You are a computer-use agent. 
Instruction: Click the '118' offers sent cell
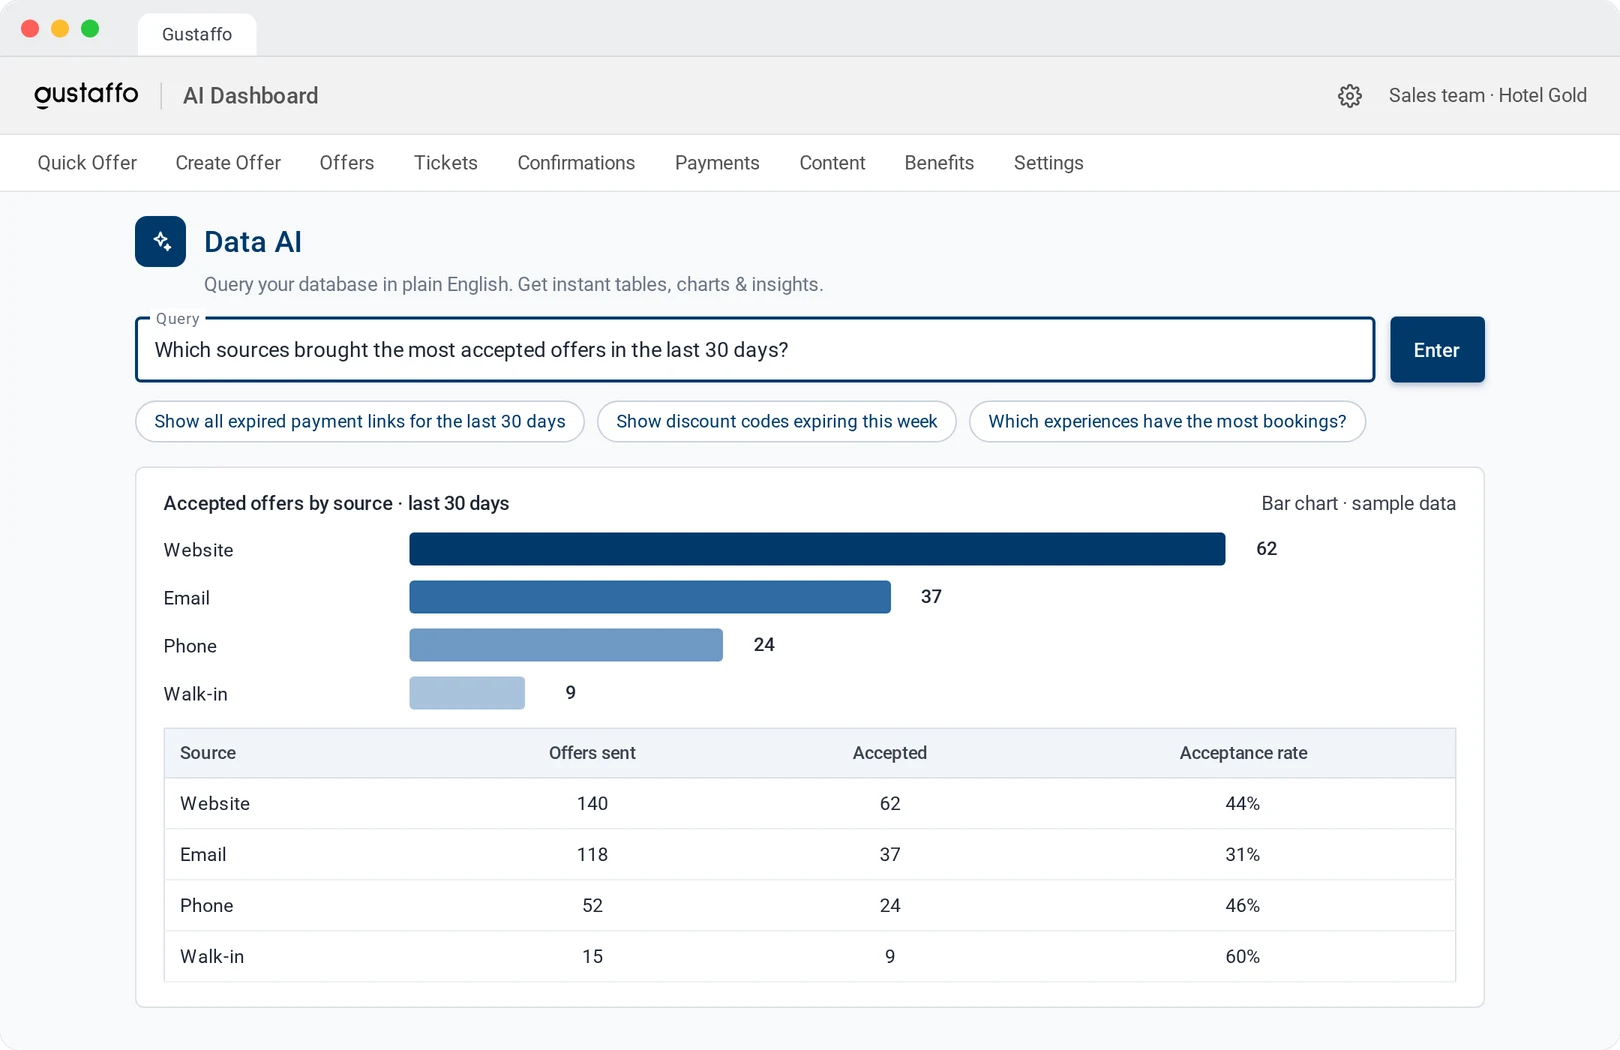(592, 855)
